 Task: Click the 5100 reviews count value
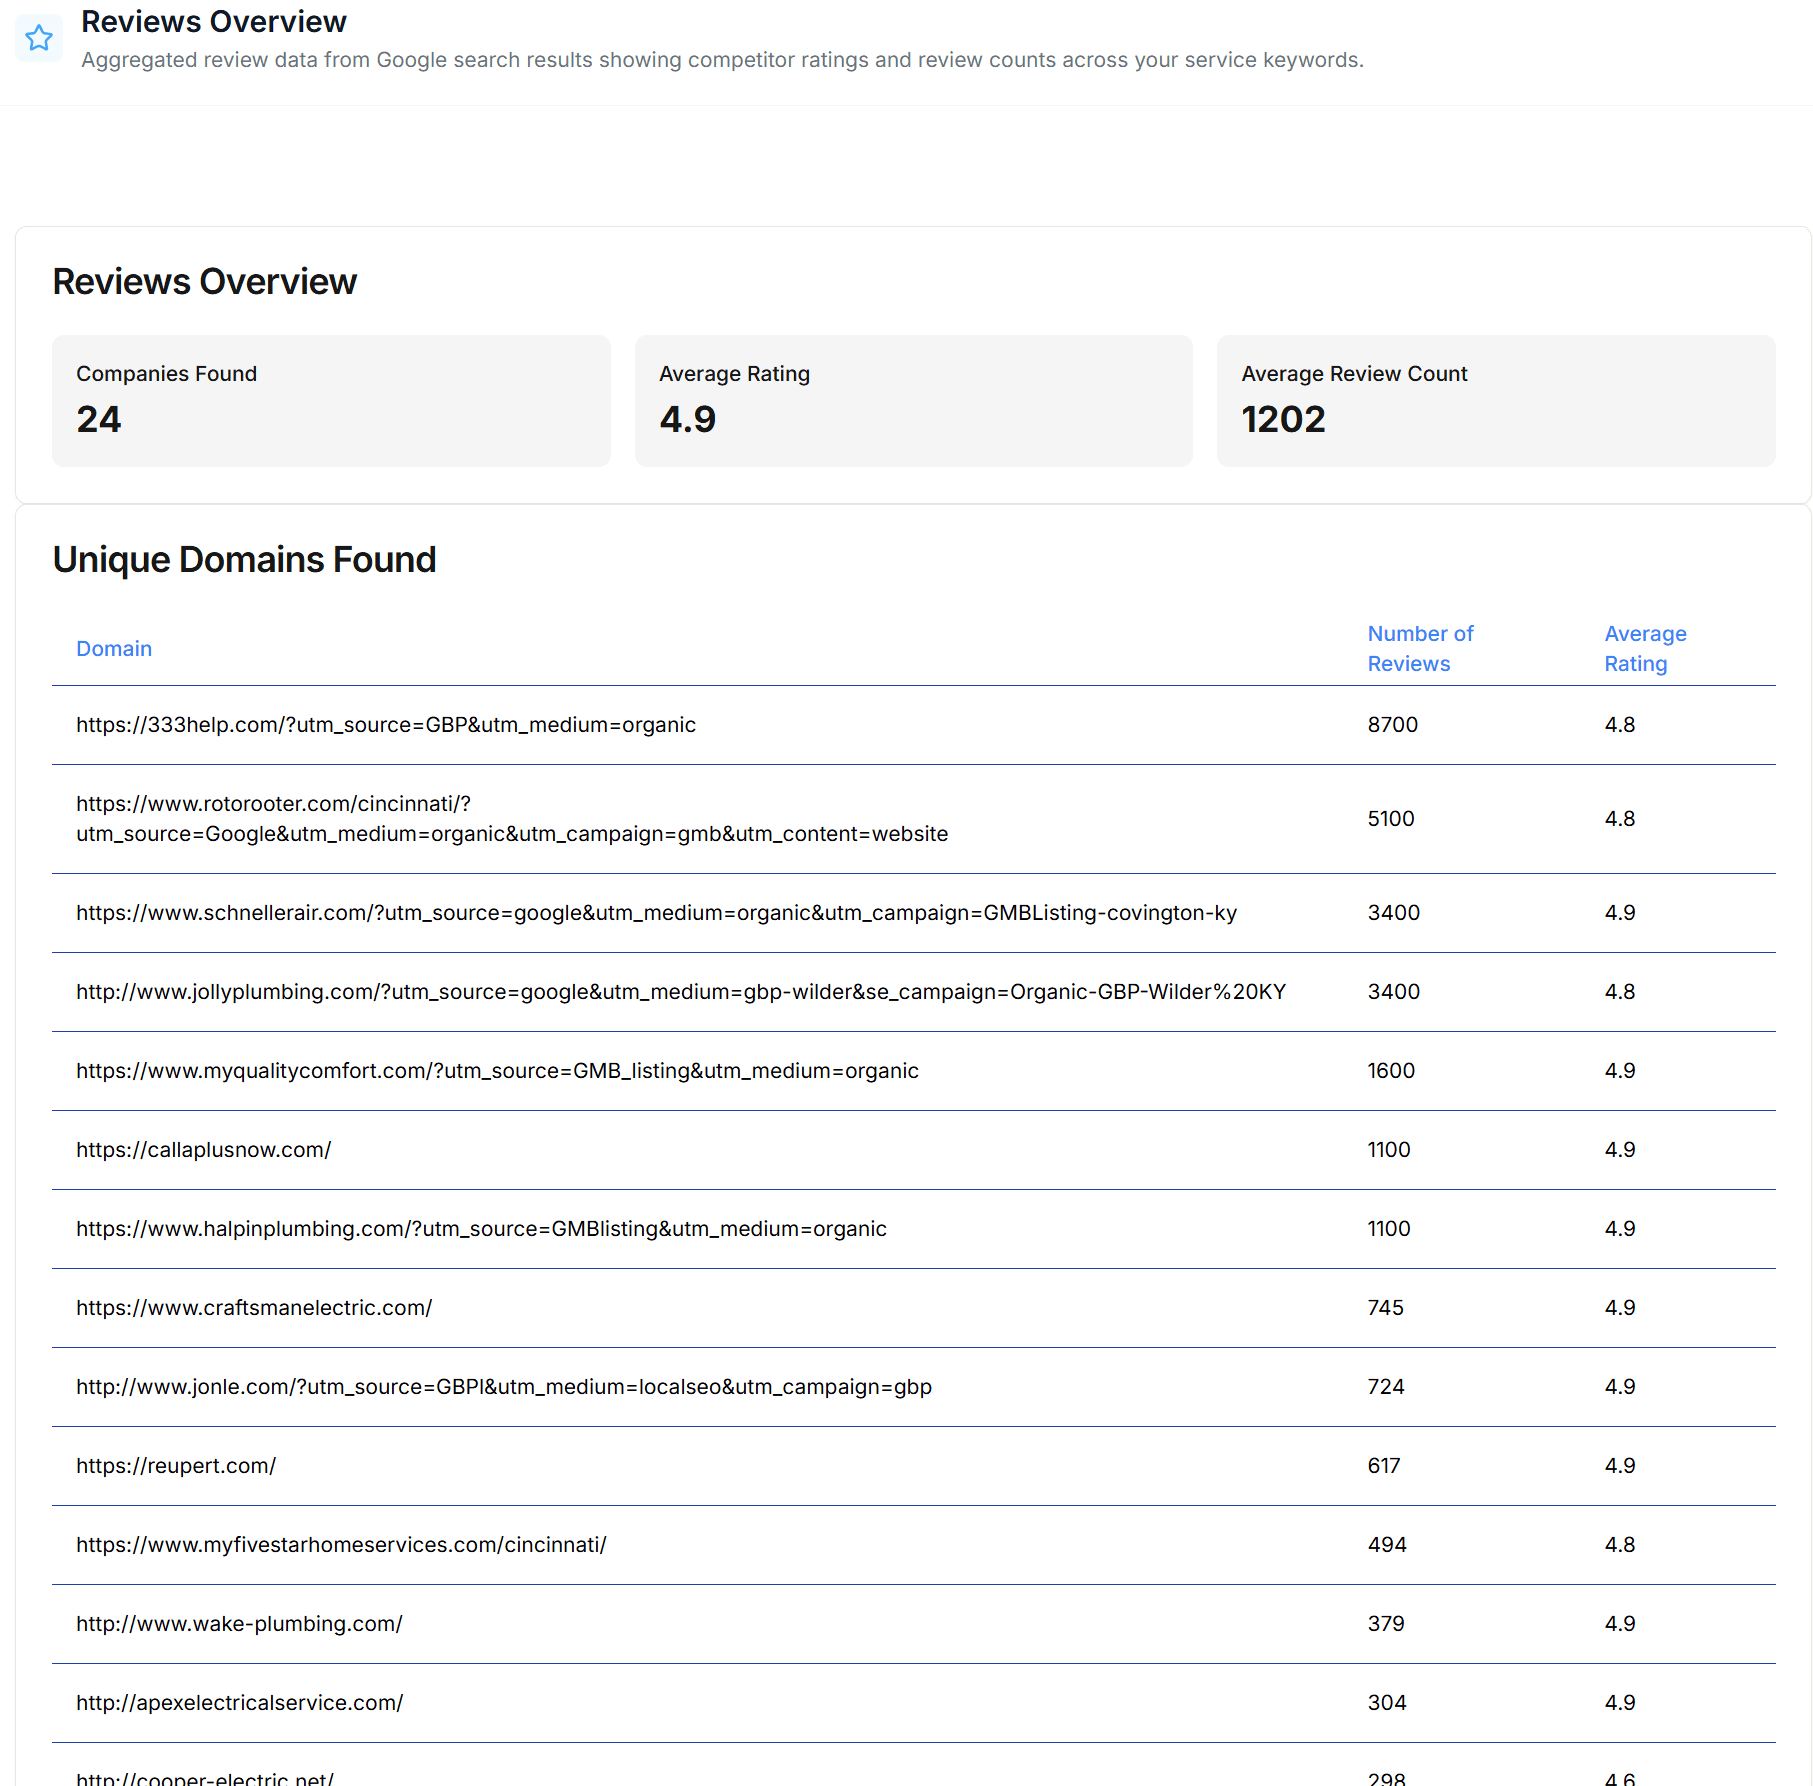pyautogui.click(x=1390, y=819)
